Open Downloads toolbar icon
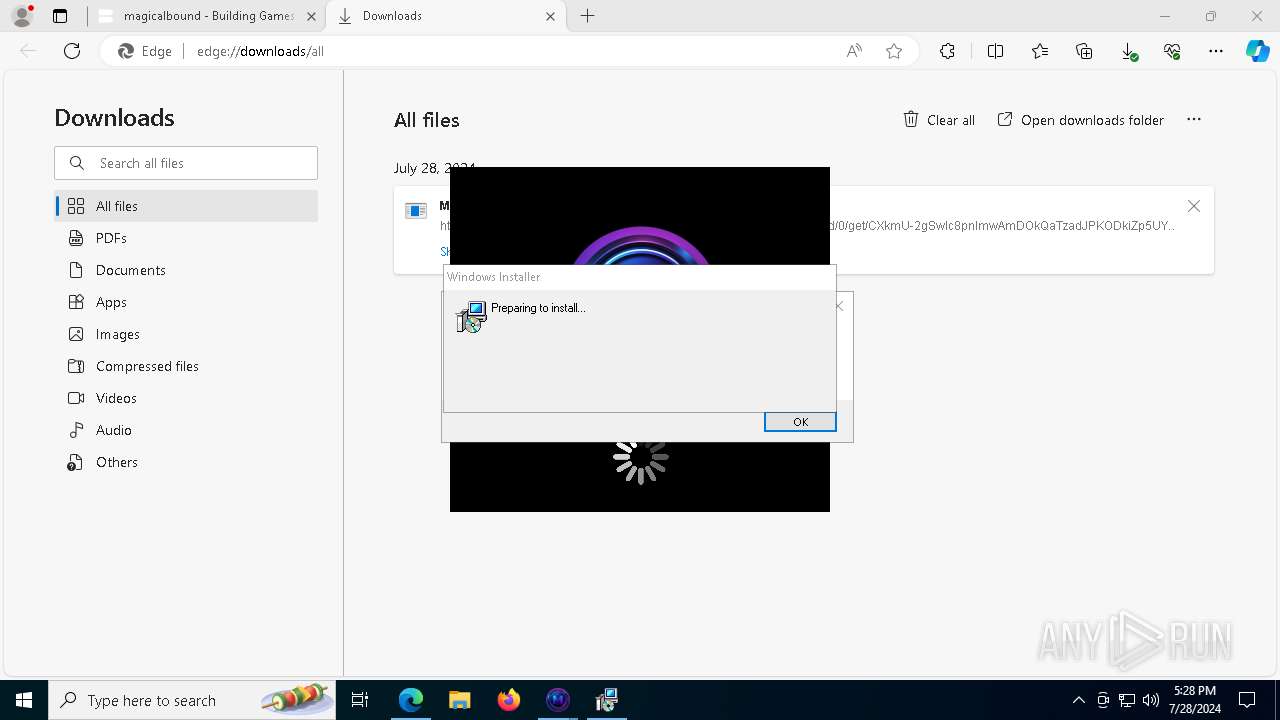This screenshot has width=1280, height=720. (1128, 51)
